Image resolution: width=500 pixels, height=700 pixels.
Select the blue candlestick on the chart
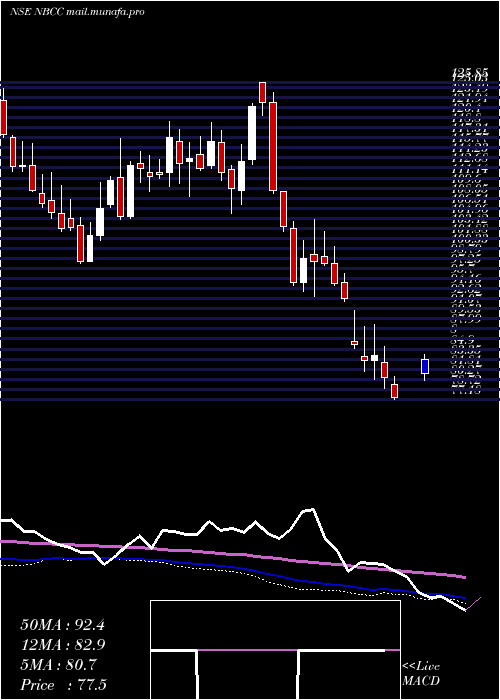tap(425, 367)
